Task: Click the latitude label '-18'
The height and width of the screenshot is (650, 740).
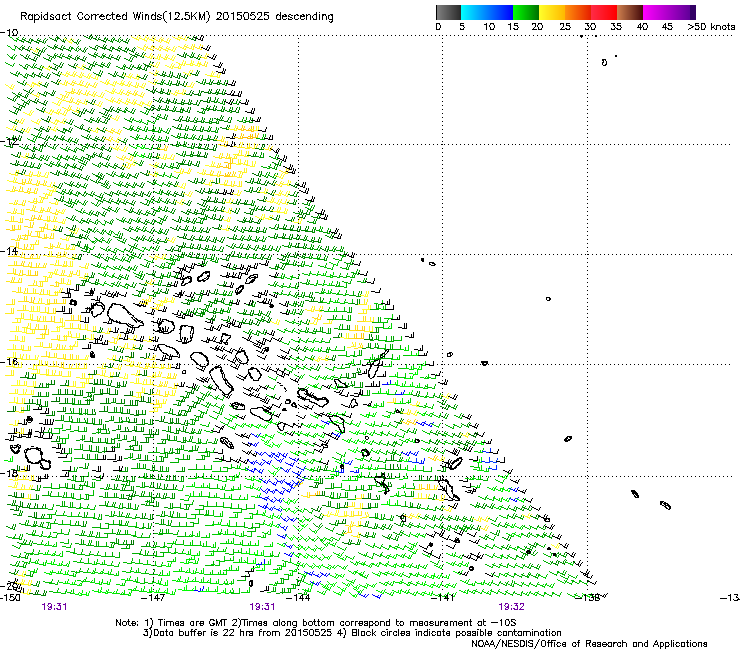Action: [x=9, y=473]
